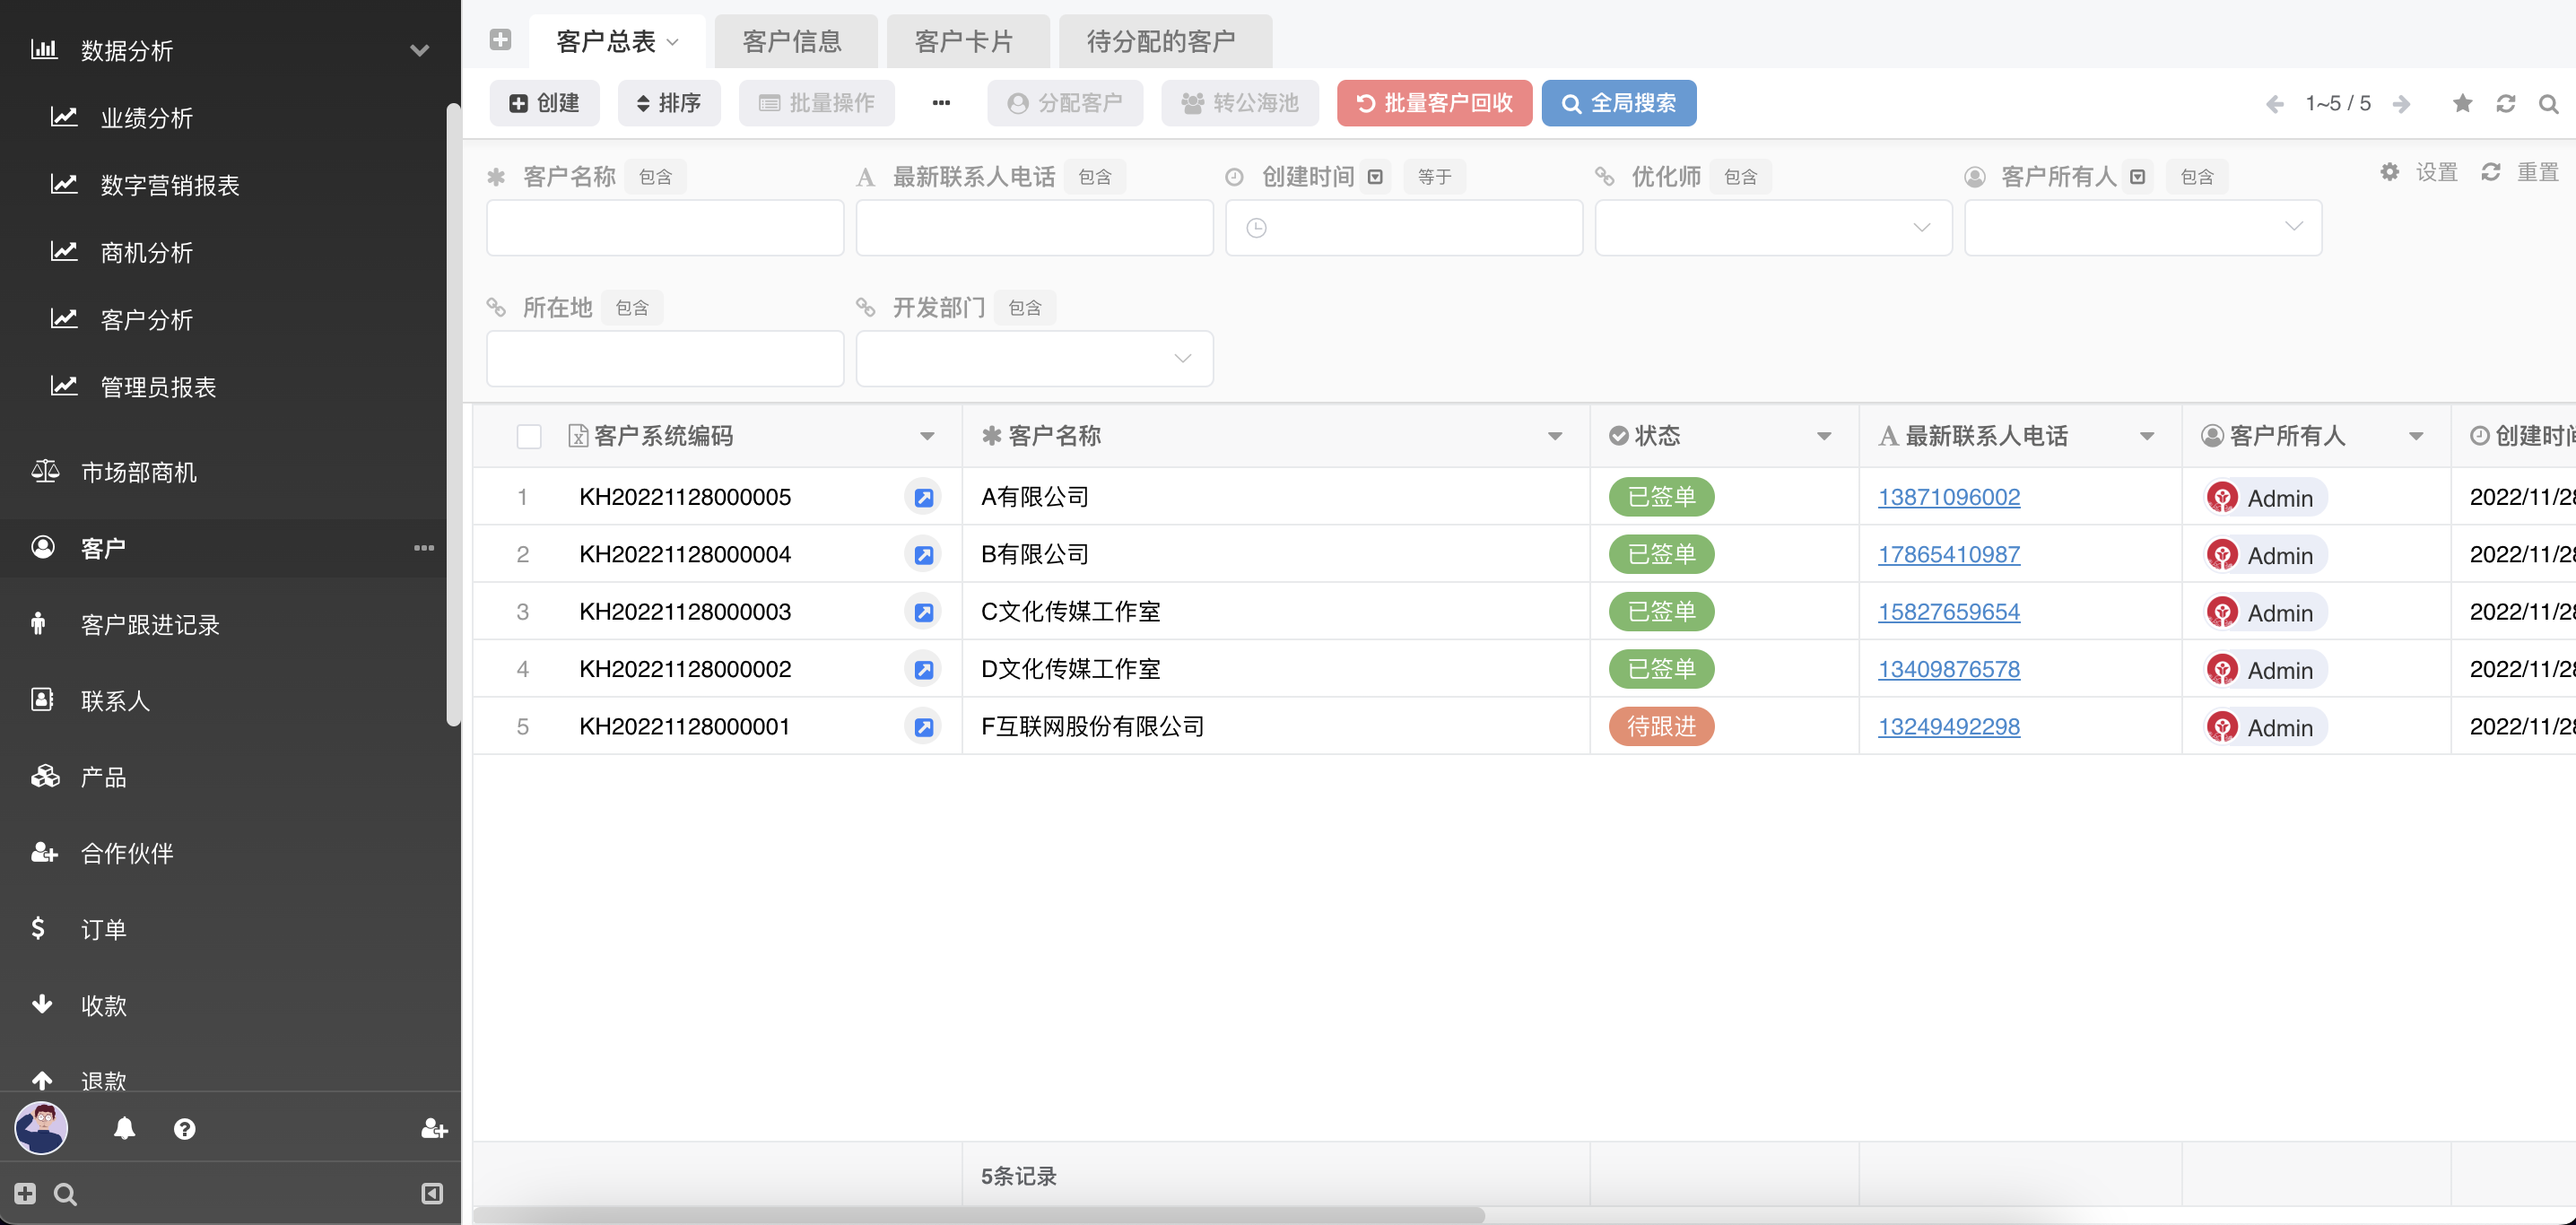The height and width of the screenshot is (1225, 2576).
Task: Click the 客户名称 filter input field
Action: pyautogui.click(x=665, y=228)
